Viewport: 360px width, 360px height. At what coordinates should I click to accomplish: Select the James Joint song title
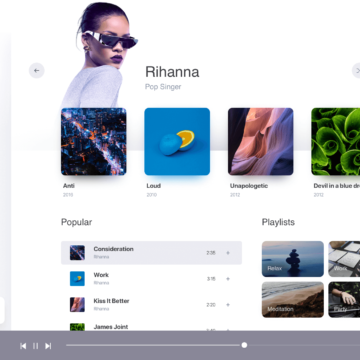click(x=111, y=327)
